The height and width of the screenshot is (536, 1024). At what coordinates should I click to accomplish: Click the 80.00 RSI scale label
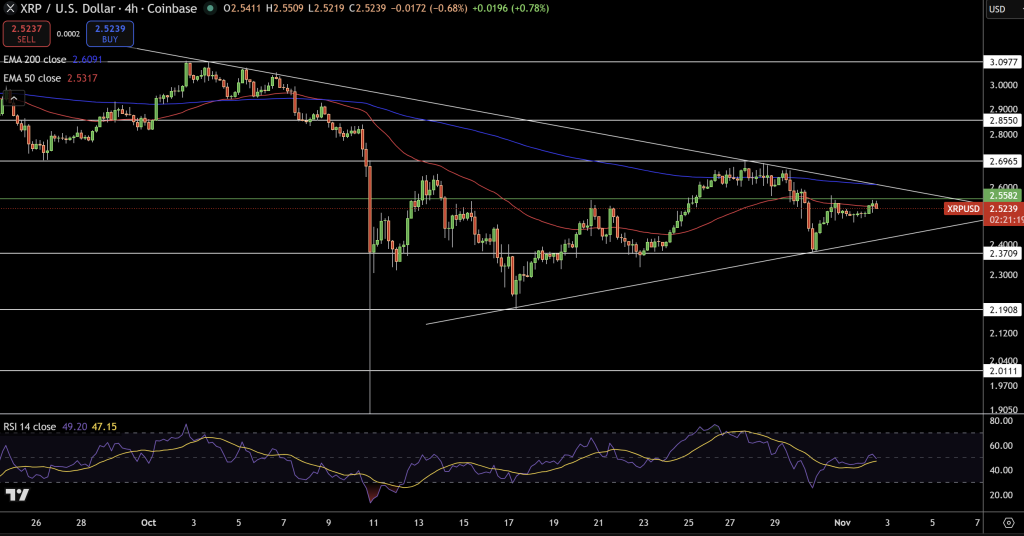click(1000, 421)
